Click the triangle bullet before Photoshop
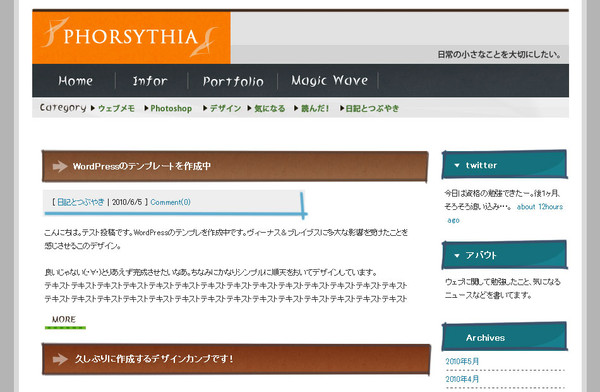The image size is (600, 392). [146, 108]
